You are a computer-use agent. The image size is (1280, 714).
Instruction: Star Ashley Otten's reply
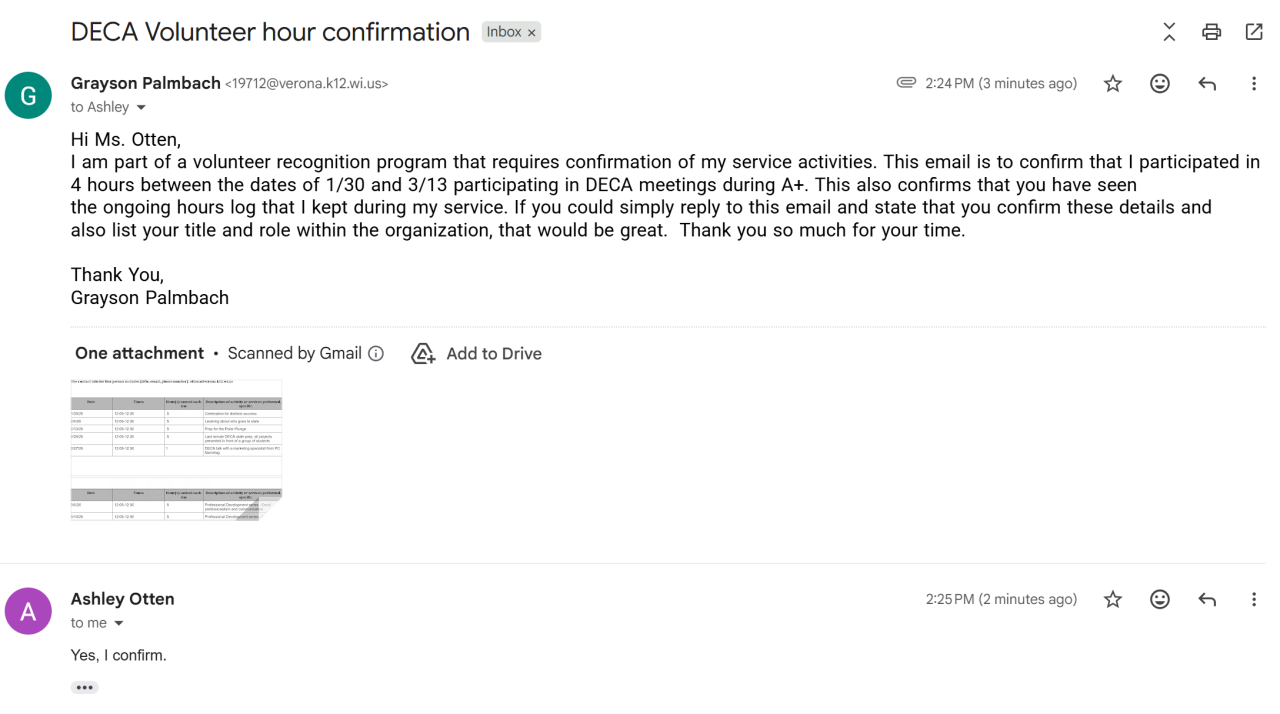[1113, 600]
